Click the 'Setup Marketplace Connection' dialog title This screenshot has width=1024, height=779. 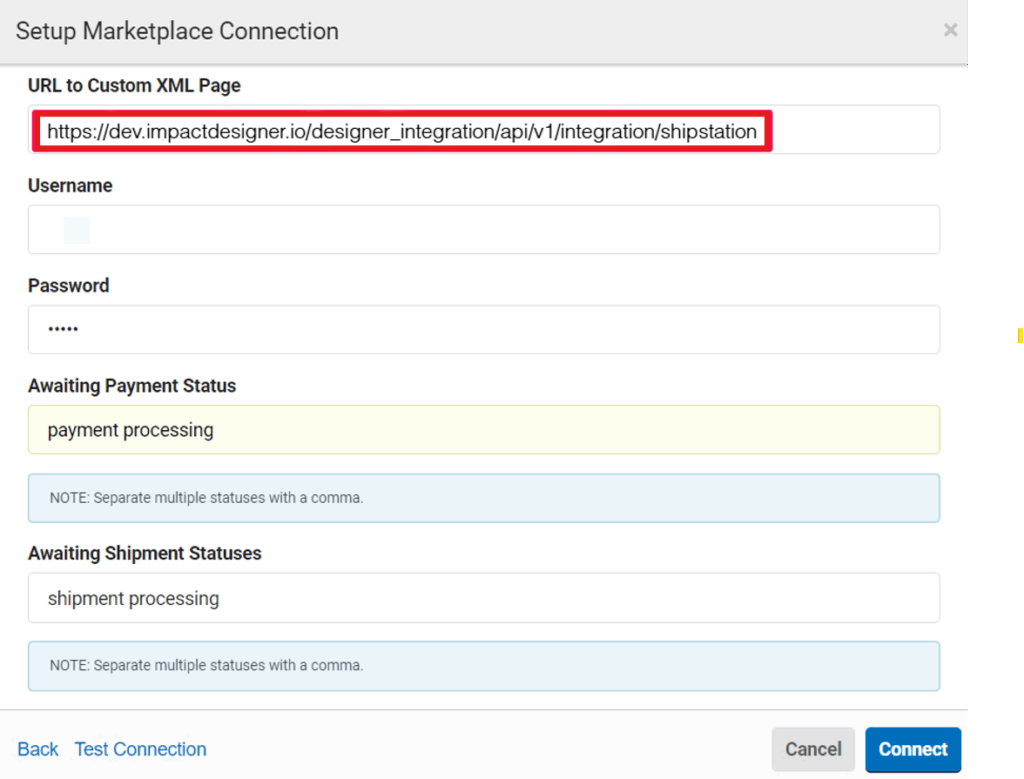coord(177,31)
